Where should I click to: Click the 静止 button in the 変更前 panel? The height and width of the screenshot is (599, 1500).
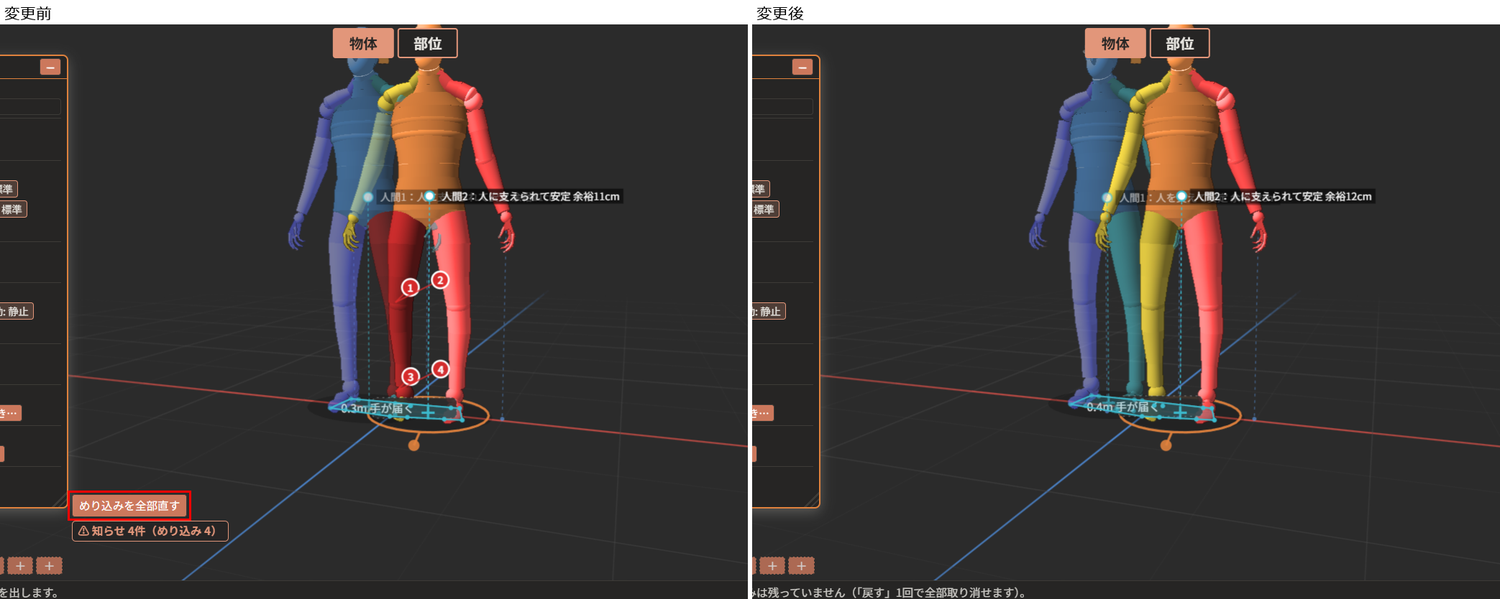coord(17,311)
